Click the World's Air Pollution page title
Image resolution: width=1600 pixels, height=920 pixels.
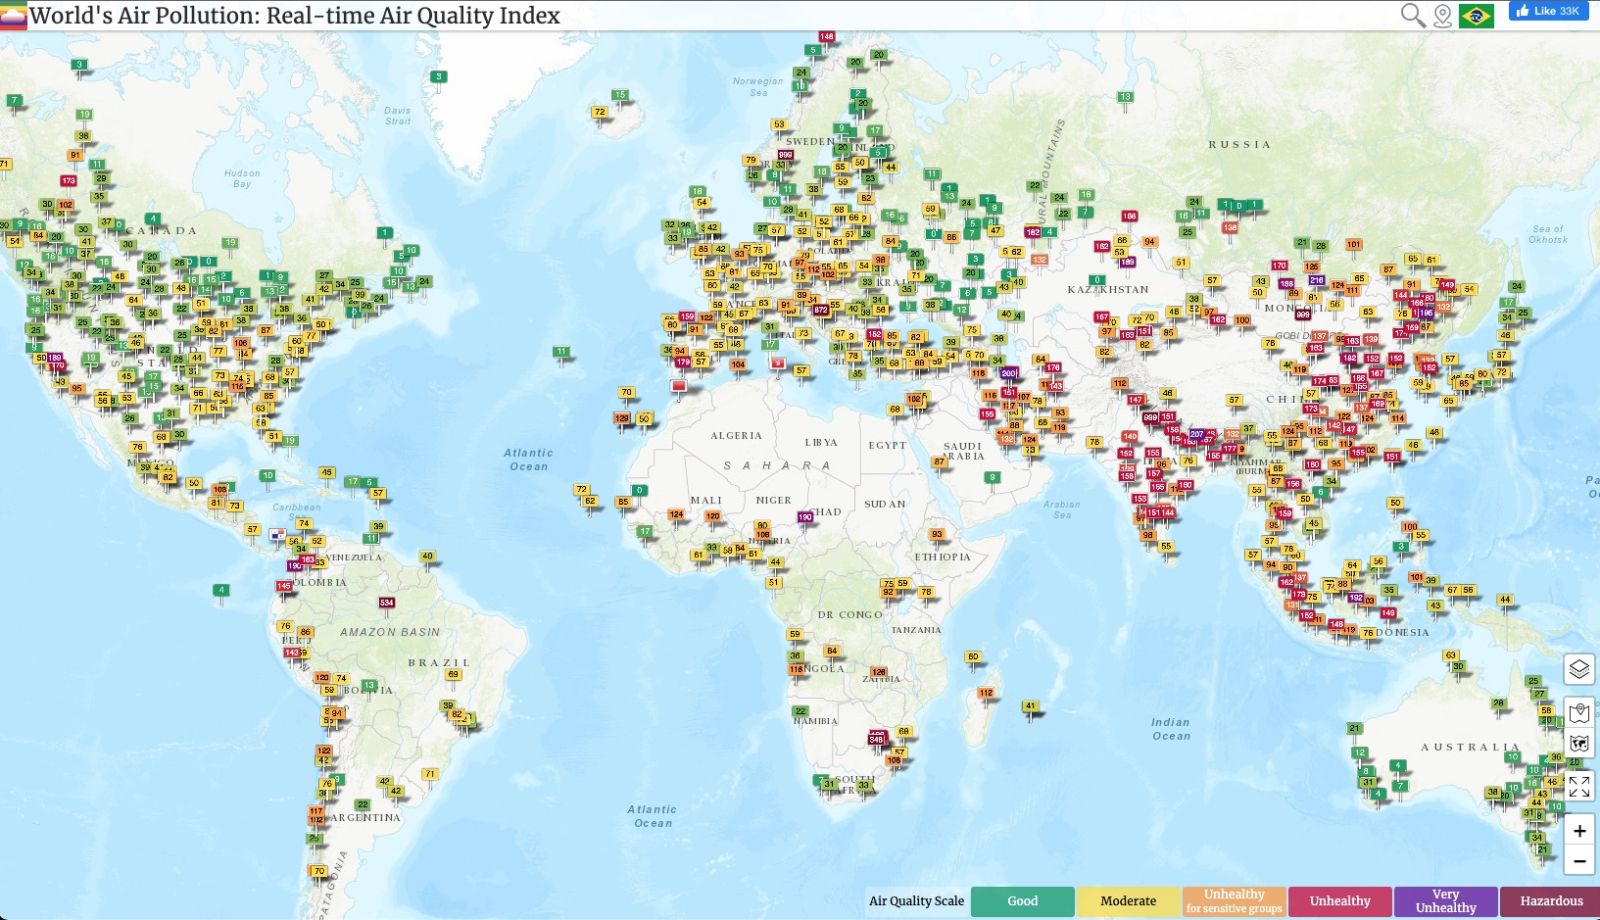pos(294,16)
